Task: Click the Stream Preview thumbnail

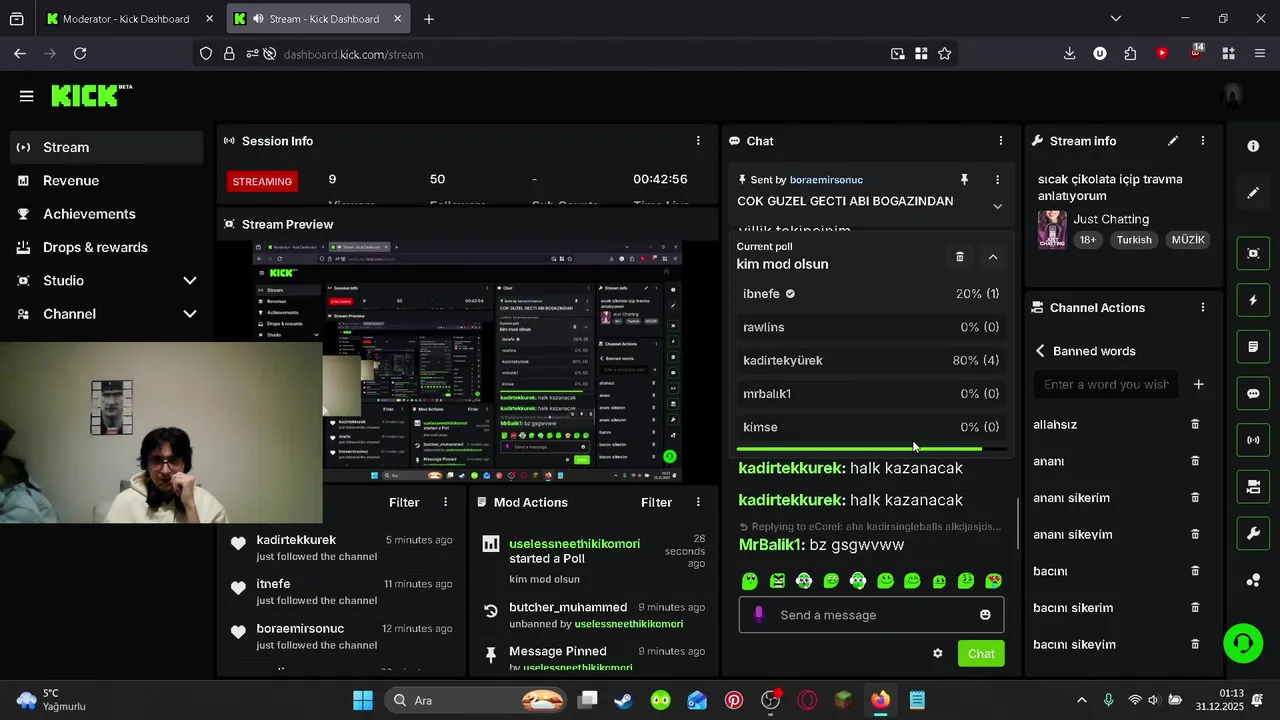Action: pos(467,362)
